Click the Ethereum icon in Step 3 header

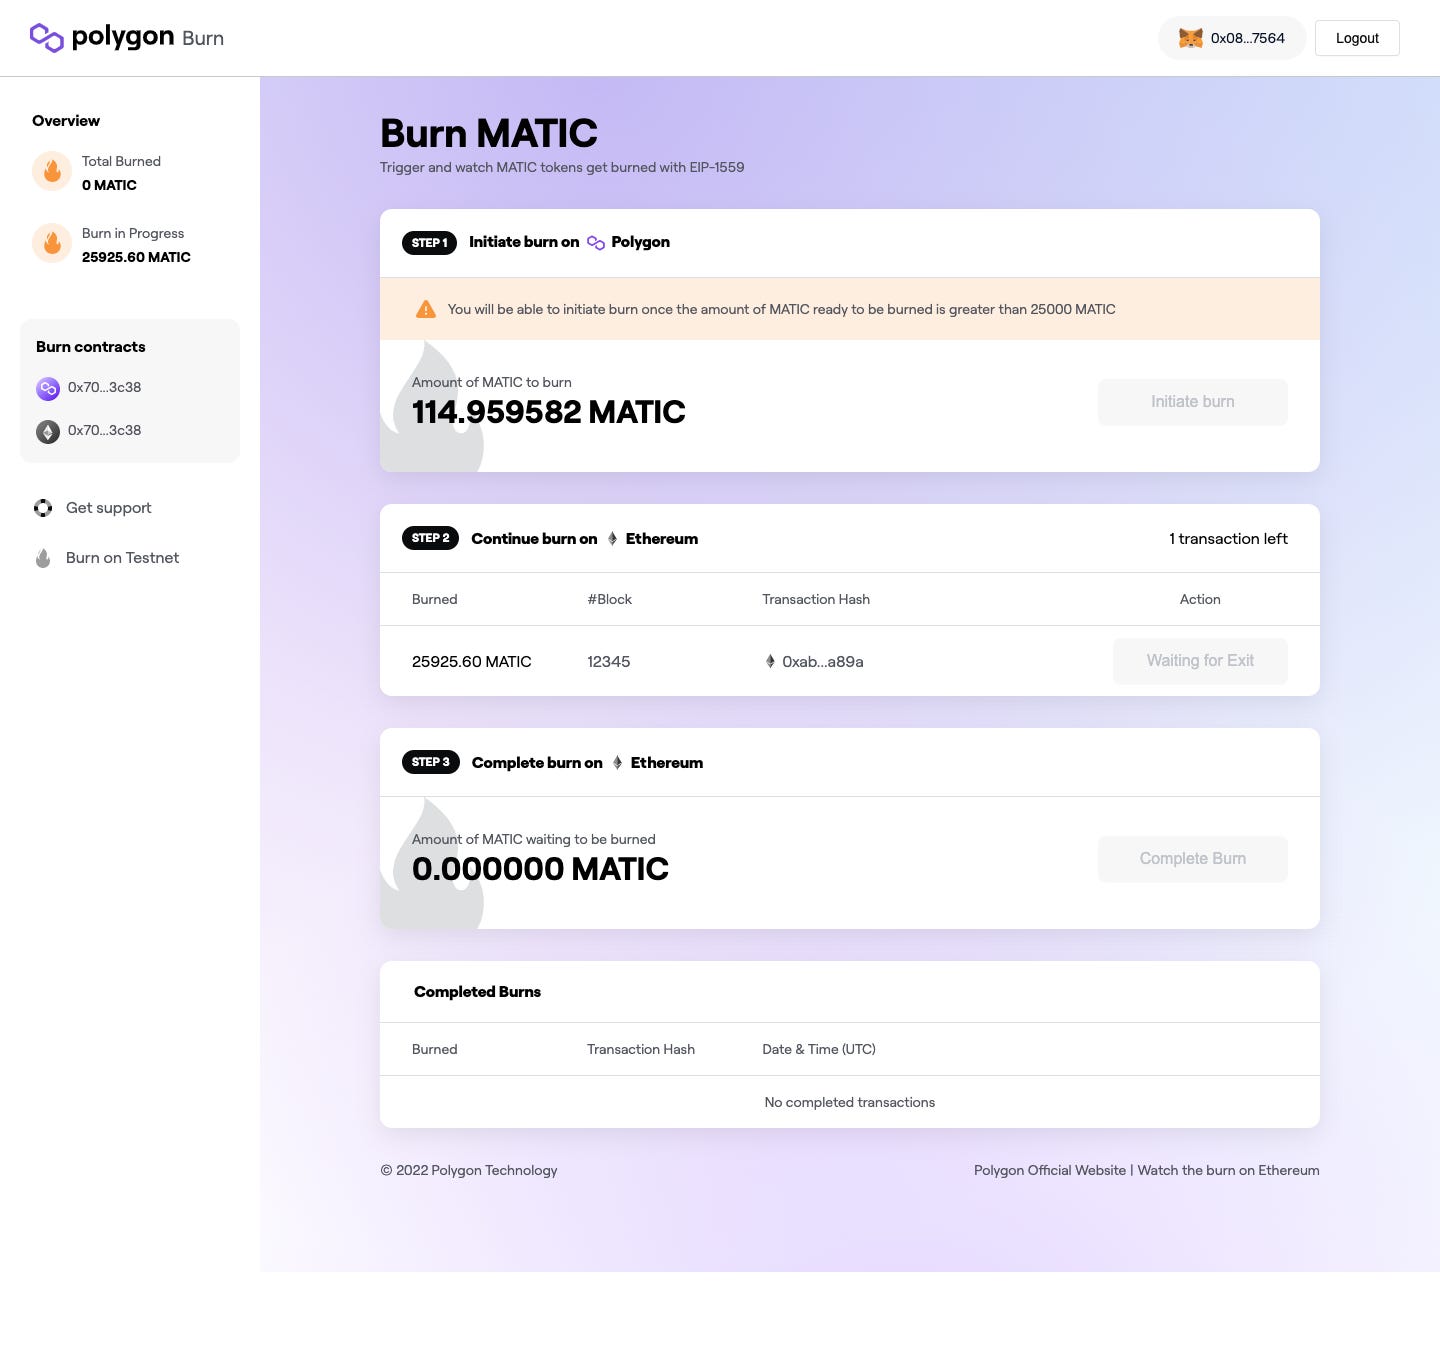point(617,763)
